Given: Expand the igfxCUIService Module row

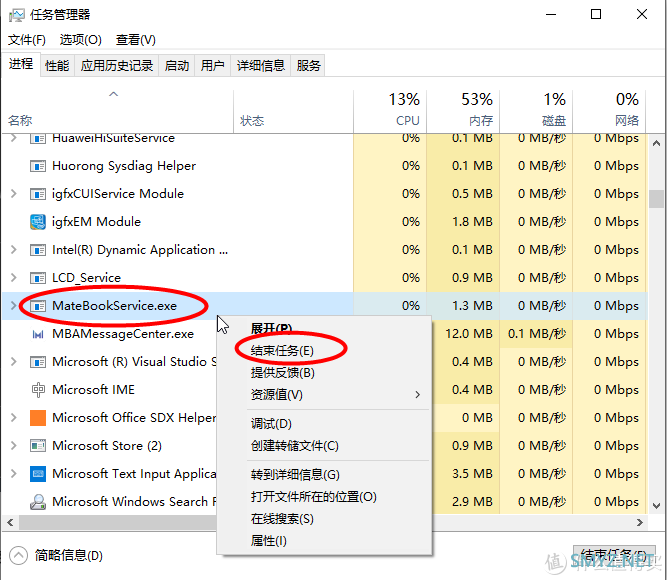Looking at the screenshot, I should [x=14, y=194].
